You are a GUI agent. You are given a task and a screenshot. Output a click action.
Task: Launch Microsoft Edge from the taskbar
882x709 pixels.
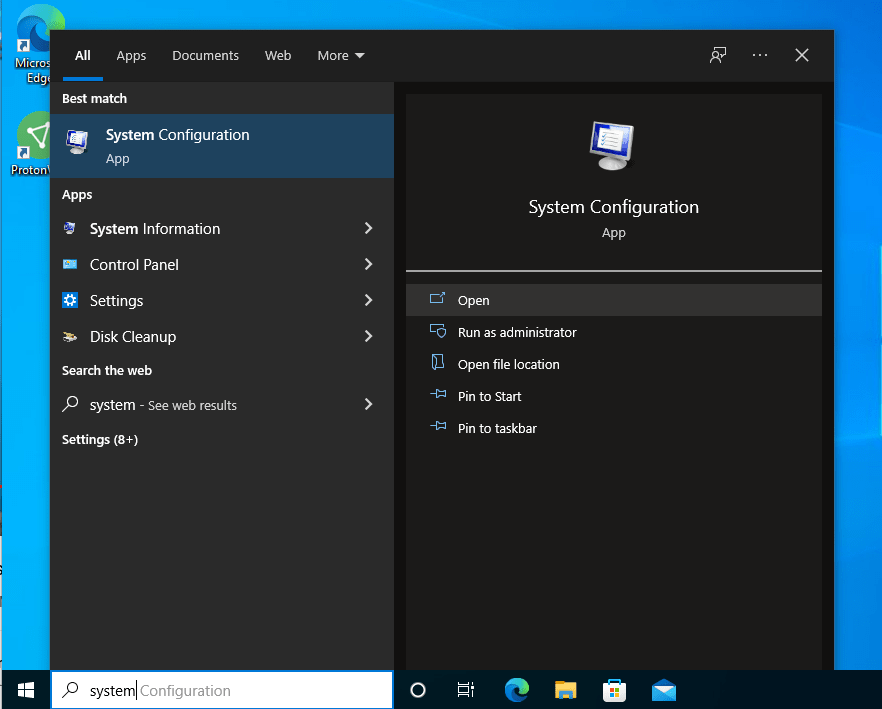(516, 690)
